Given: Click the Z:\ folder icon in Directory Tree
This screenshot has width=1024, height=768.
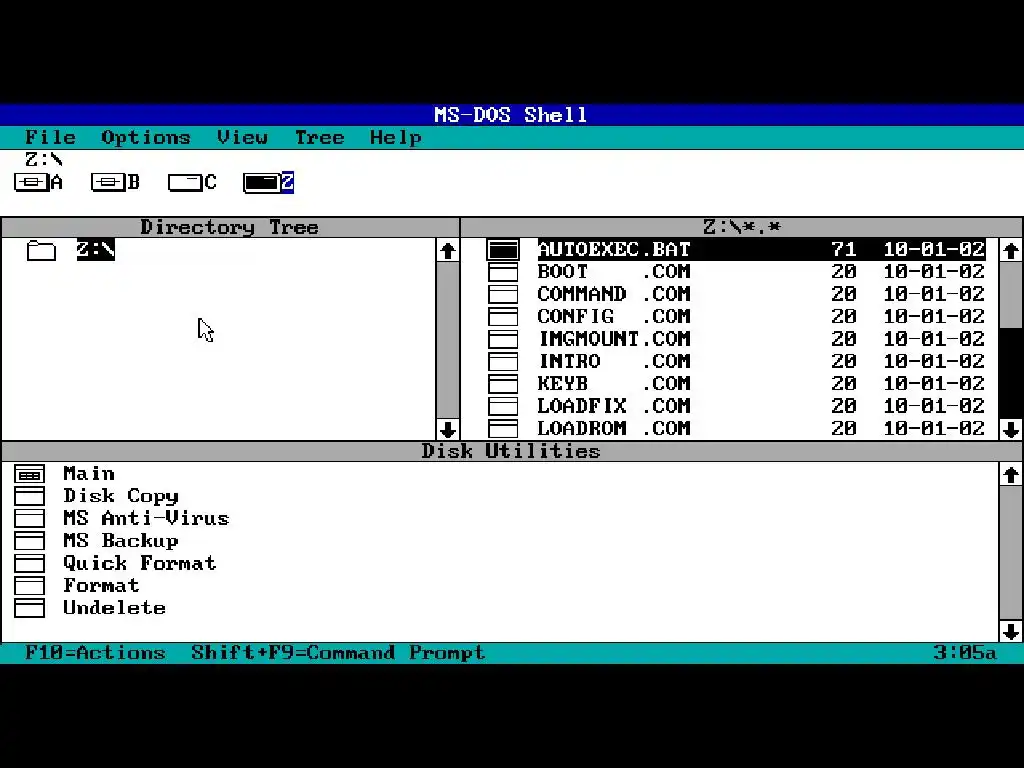Looking at the screenshot, I should [x=41, y=250].
